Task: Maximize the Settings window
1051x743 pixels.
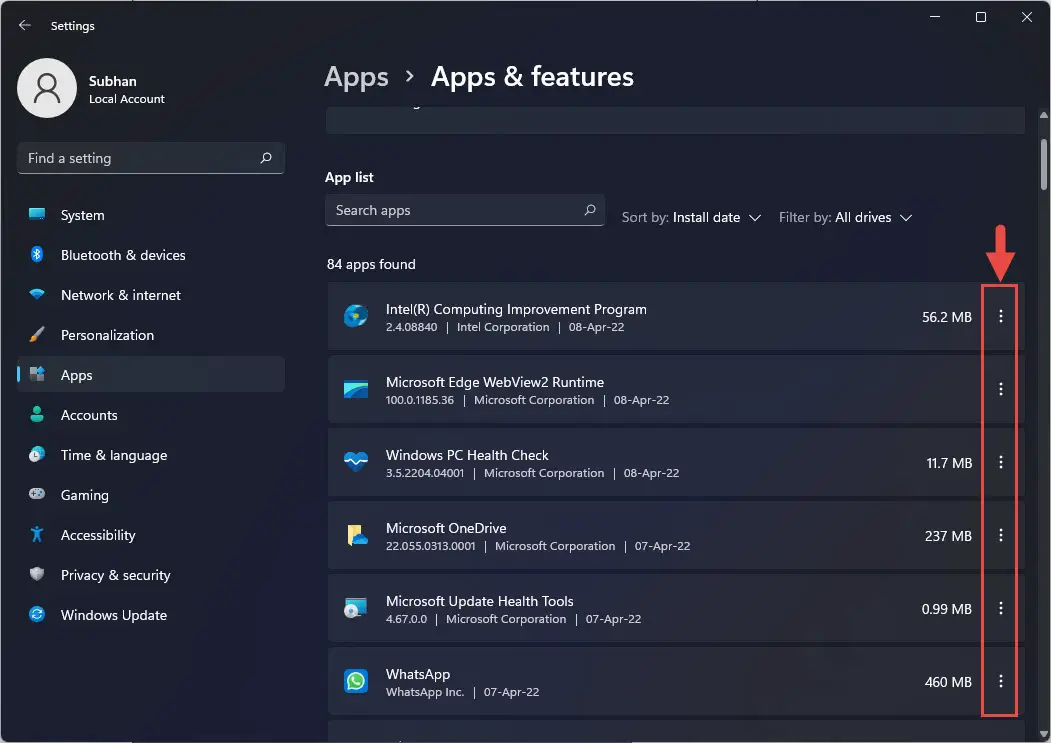Action: point(981,17)
